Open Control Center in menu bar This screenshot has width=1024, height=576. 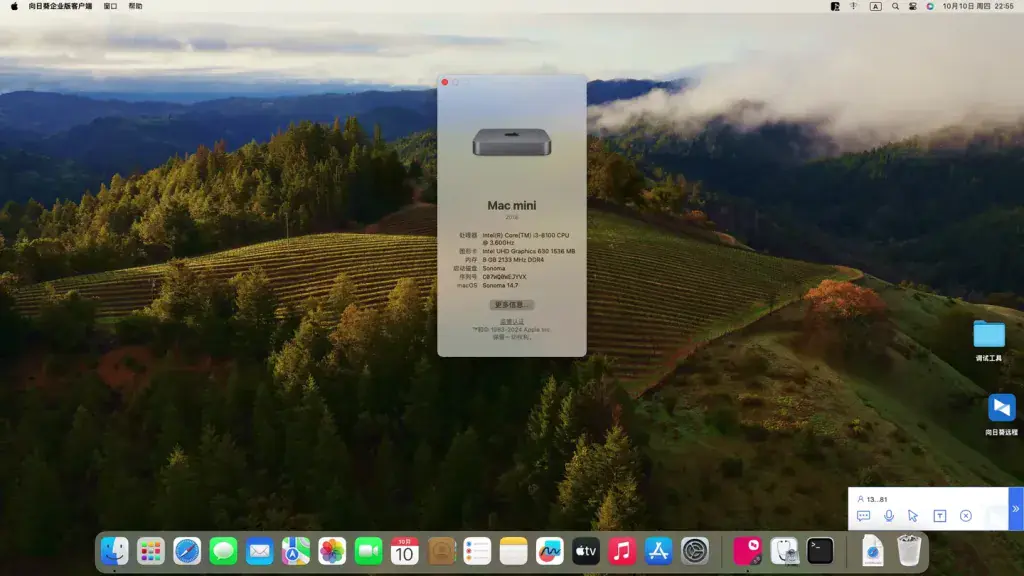912,6
